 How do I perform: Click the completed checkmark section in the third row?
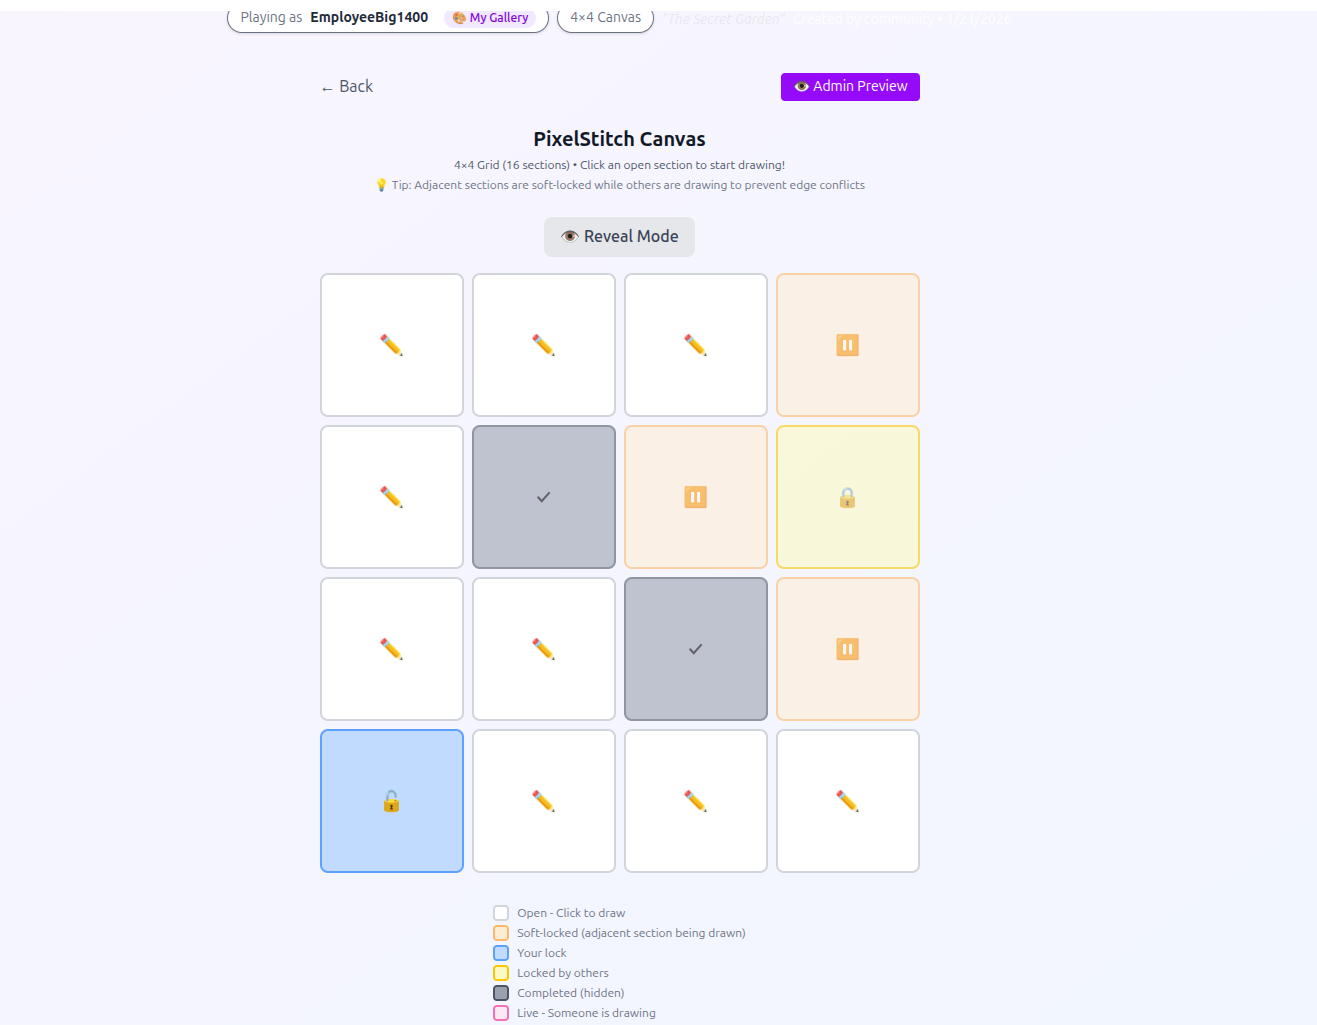tap(696, 649)
